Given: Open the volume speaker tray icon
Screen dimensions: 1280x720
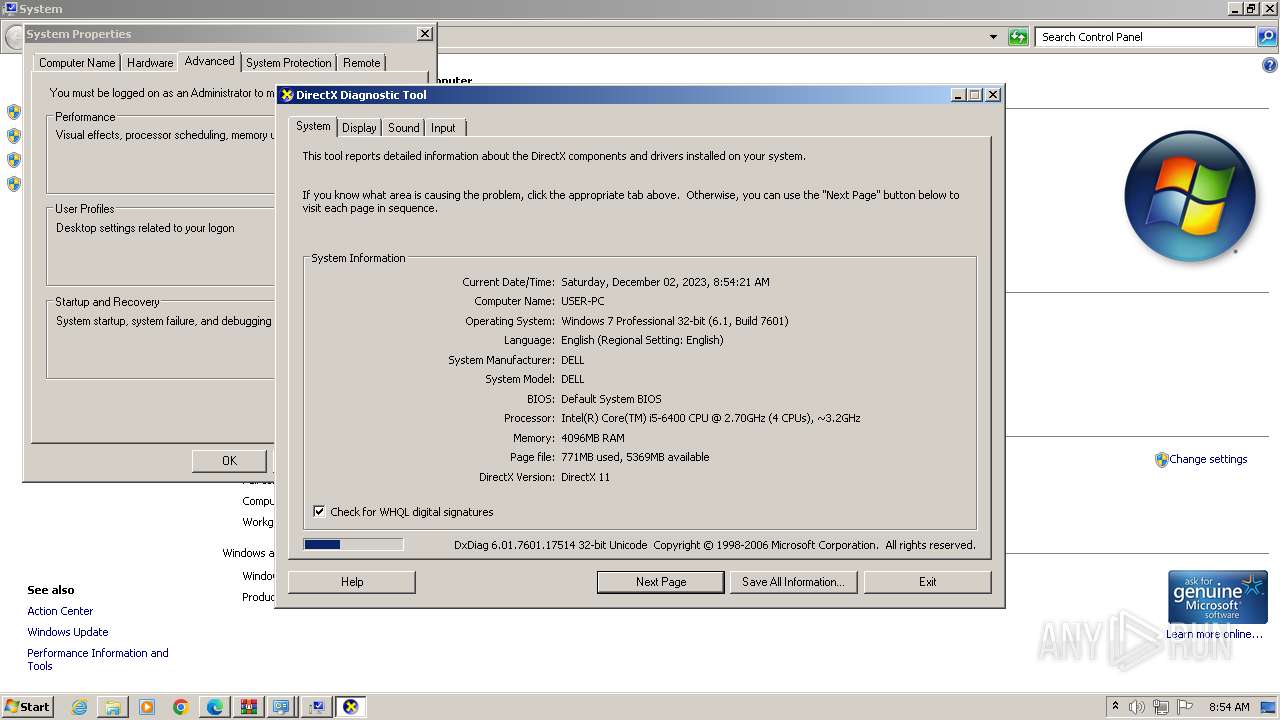Looking at the screenshot, I should pos(1137,707).
